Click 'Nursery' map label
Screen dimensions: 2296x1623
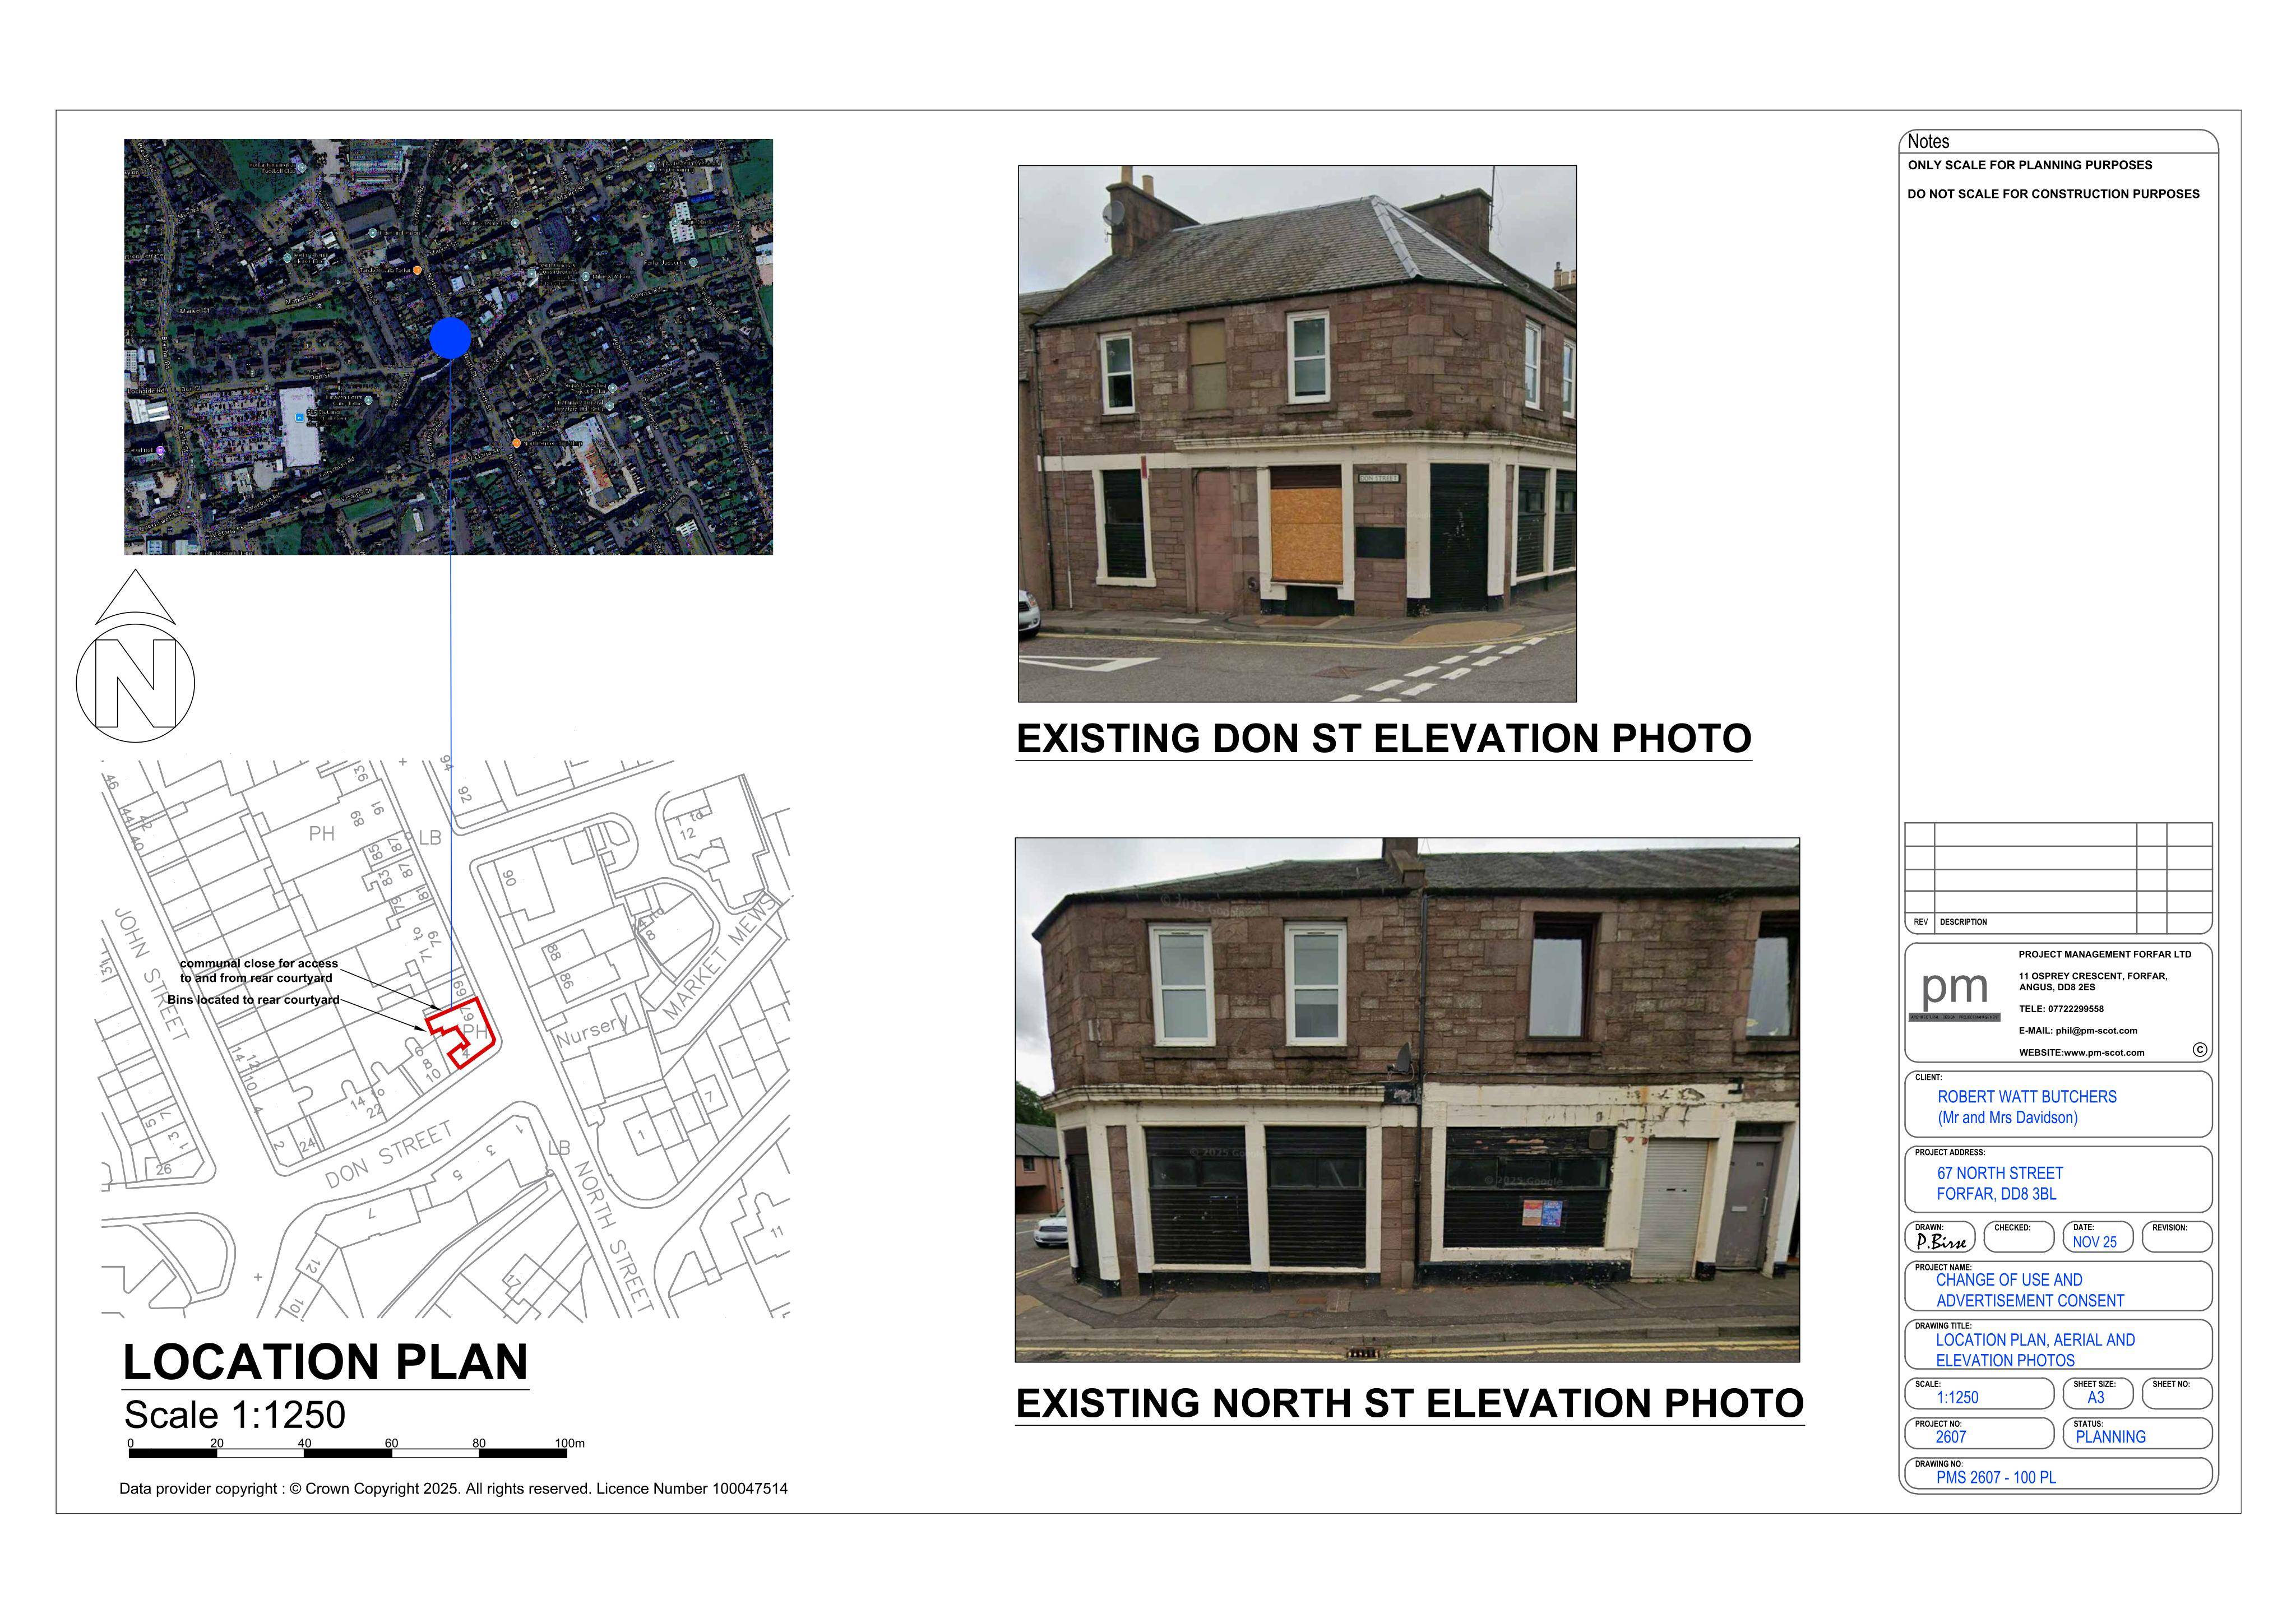pos(593,1030)
